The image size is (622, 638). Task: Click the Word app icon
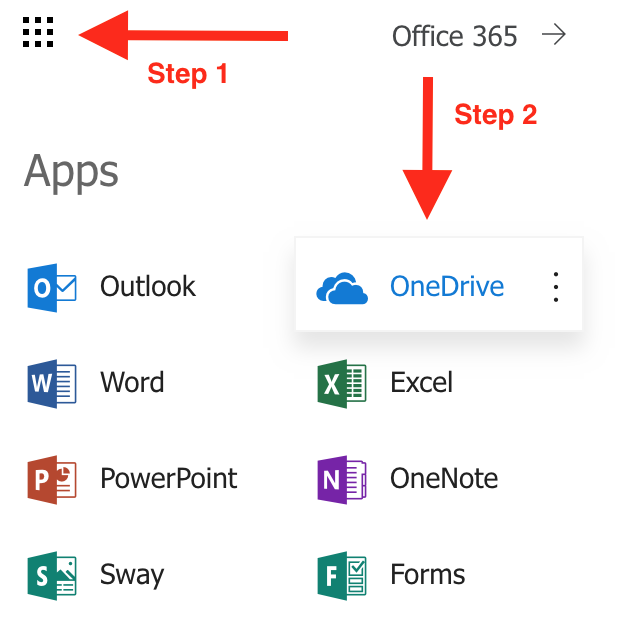[x=52, y=384]
